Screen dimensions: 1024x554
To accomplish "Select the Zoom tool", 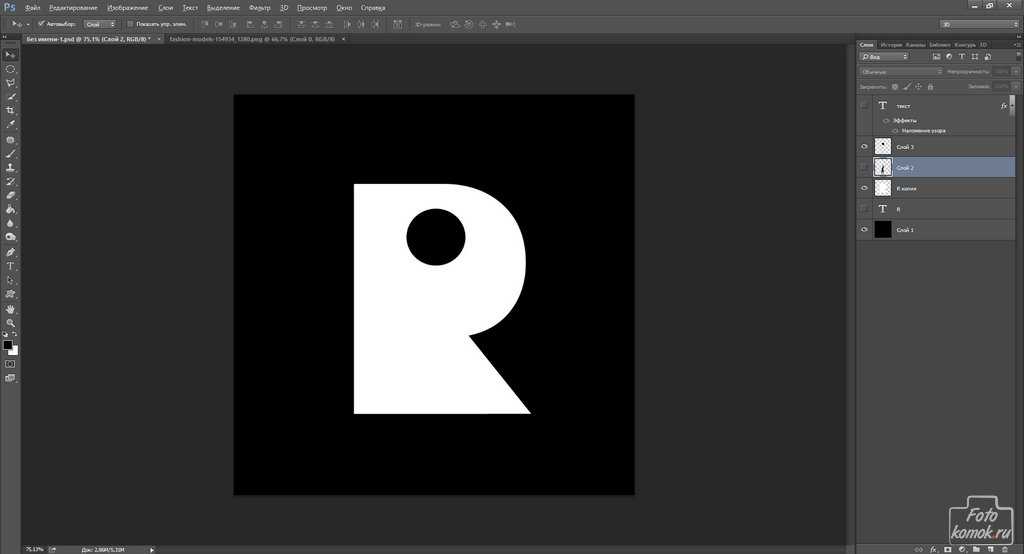I will coord(10,323).
